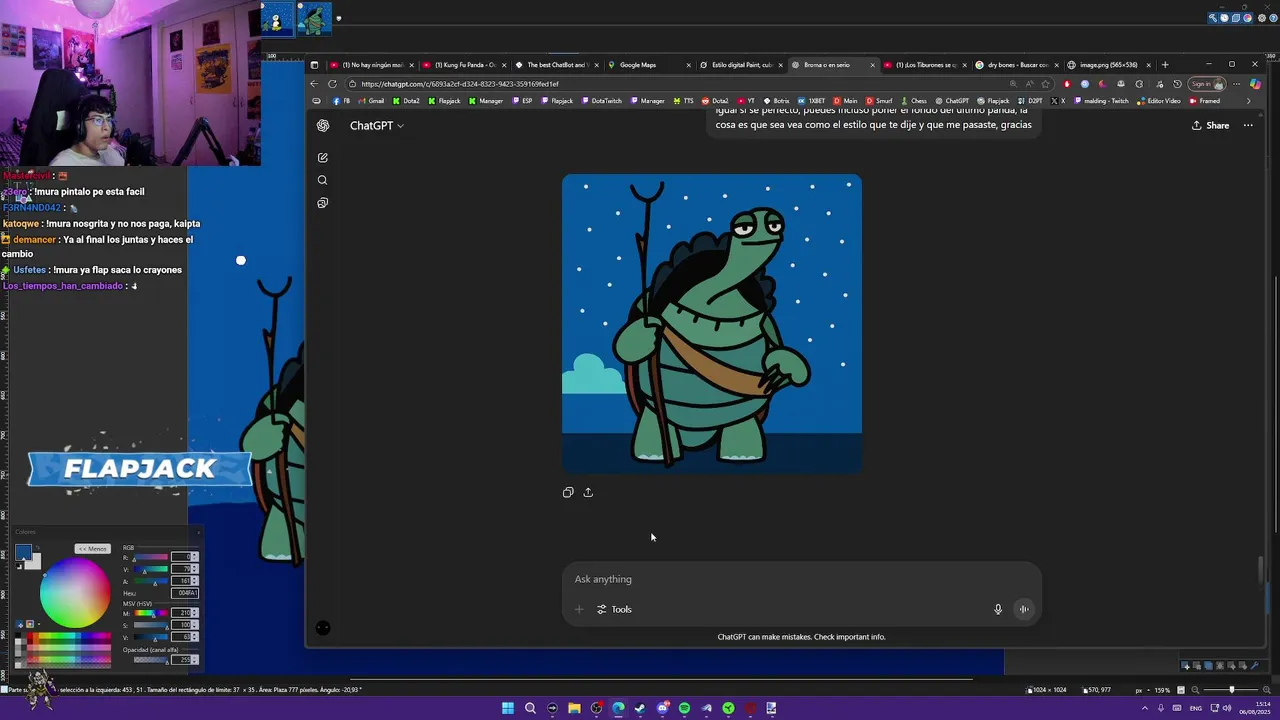Swap primary and secondary colors icon

[x=37, y=547]
